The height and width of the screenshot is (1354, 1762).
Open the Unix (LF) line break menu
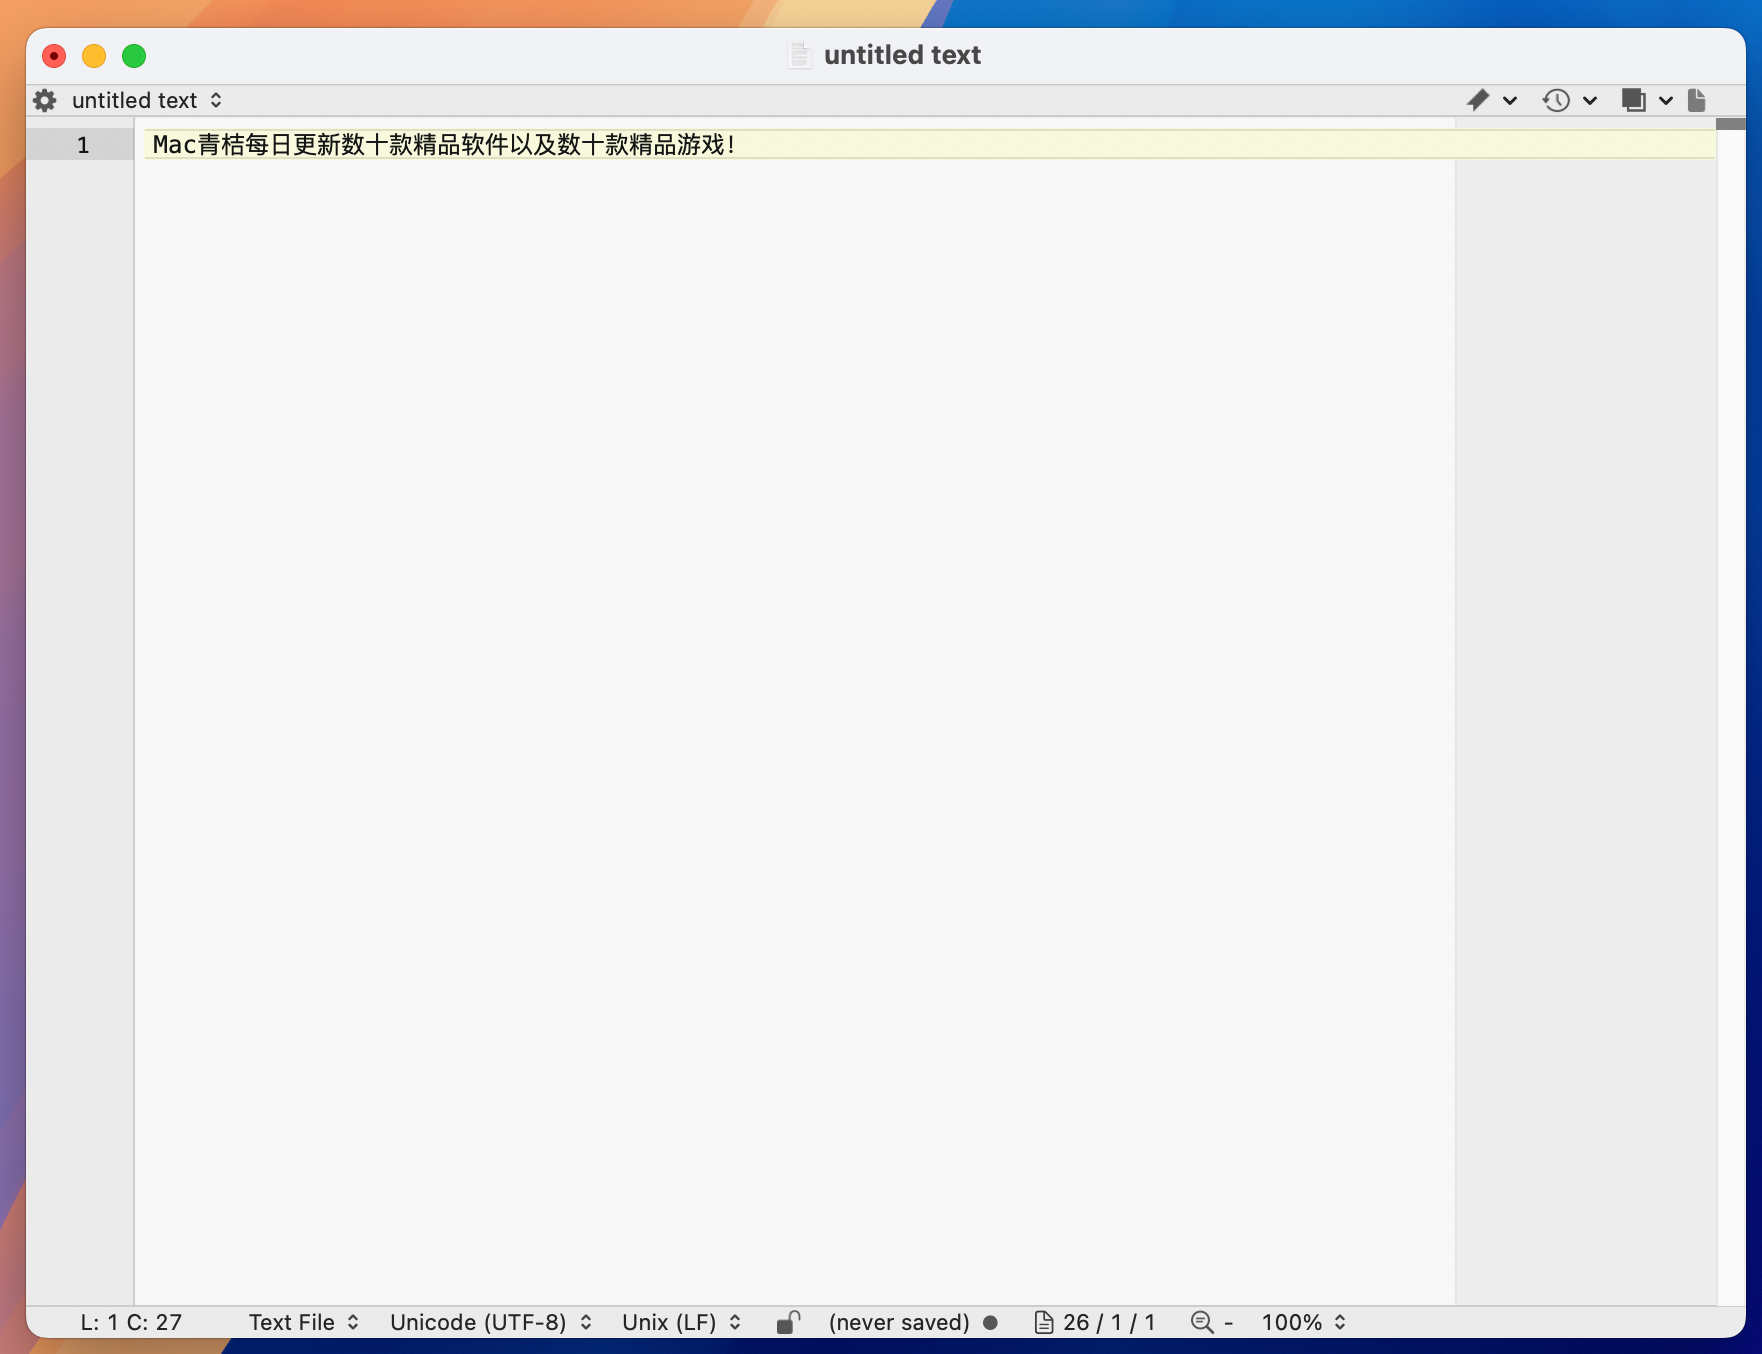tap(682, 1322)
